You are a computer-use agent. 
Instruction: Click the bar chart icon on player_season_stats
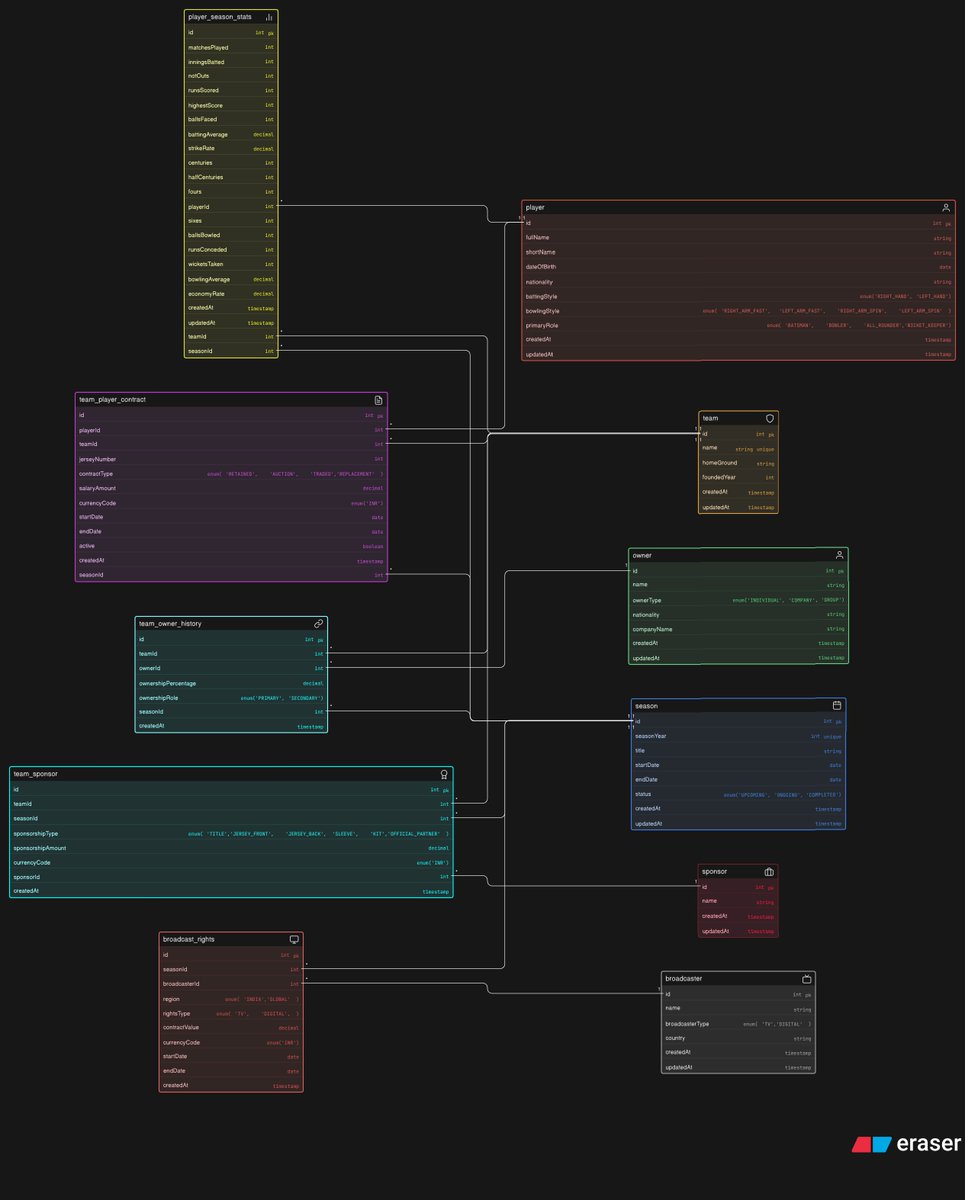[269, 17]
